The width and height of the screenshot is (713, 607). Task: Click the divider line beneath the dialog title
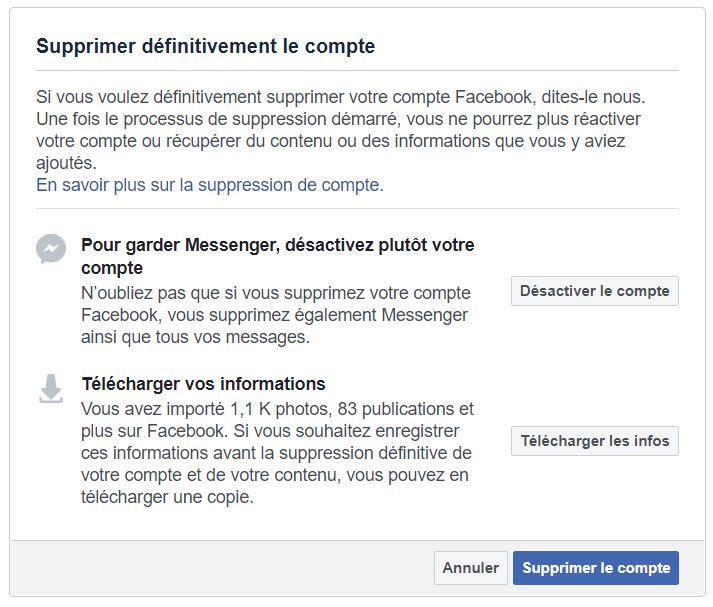pos(357,71)
